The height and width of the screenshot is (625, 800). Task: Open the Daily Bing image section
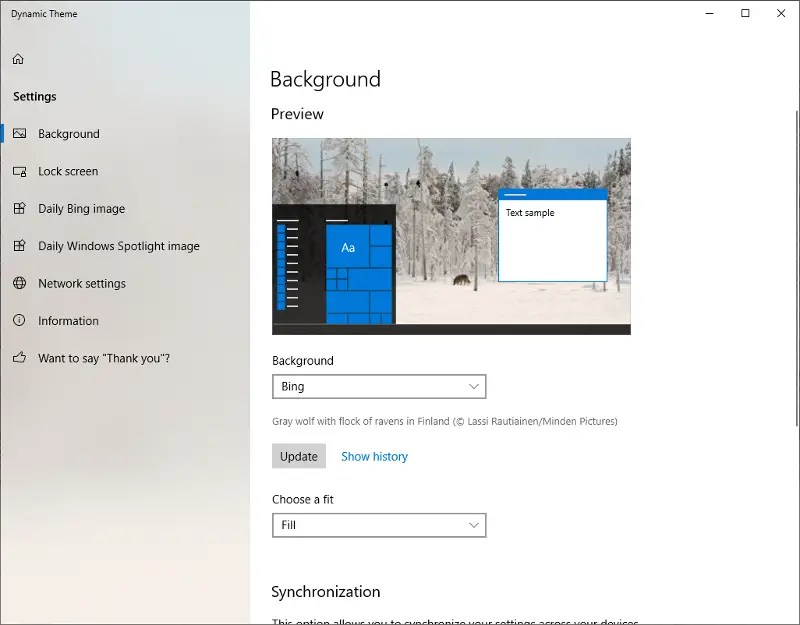tap(18, 208)
